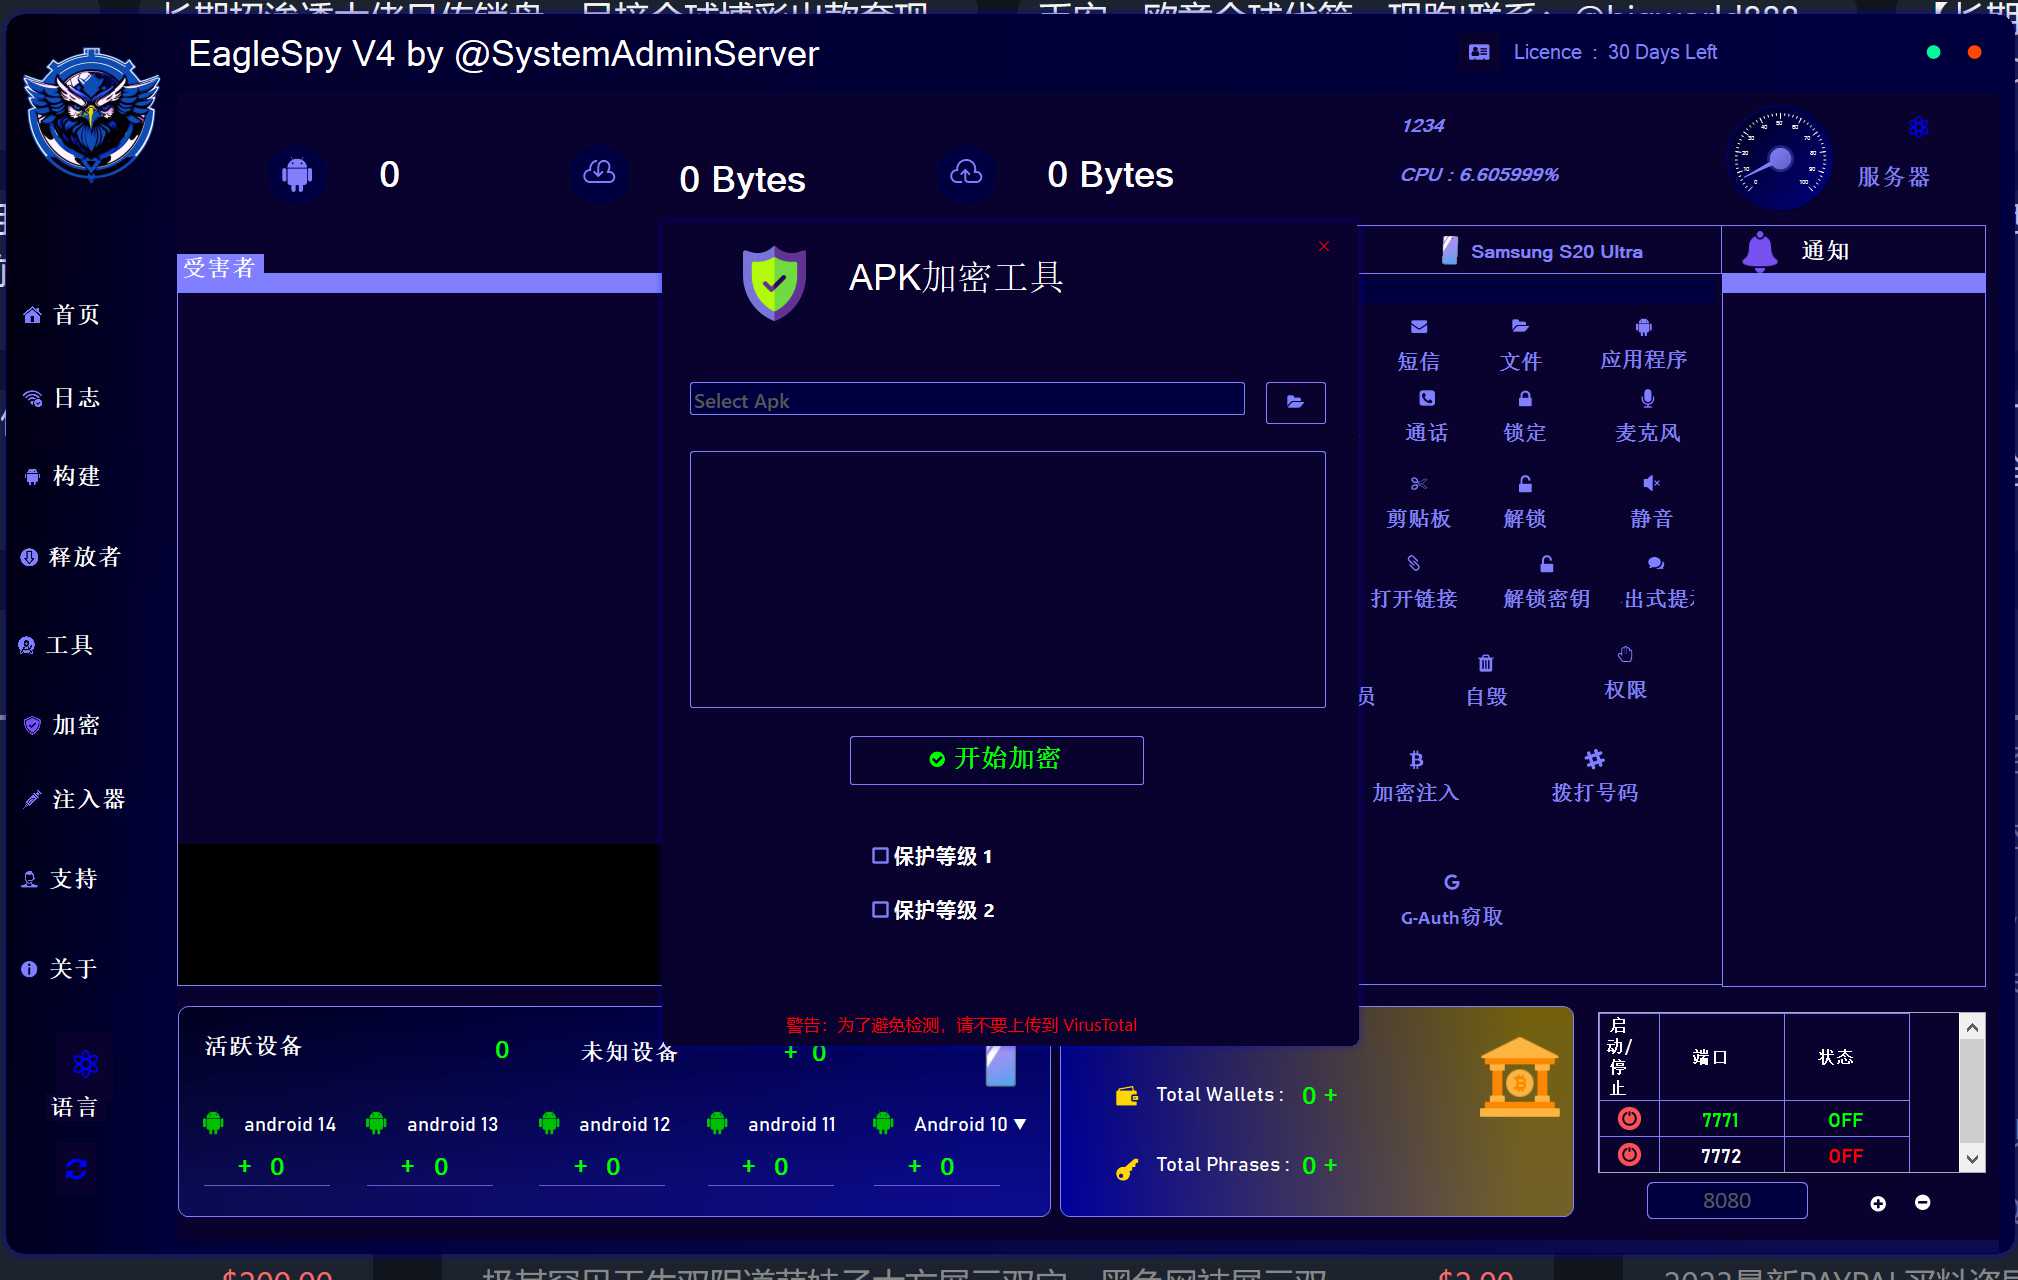Click the G-Auth窃取 Google icon
Viewport: 2018px width, 1280px height.
click(x=1452, y=882)
